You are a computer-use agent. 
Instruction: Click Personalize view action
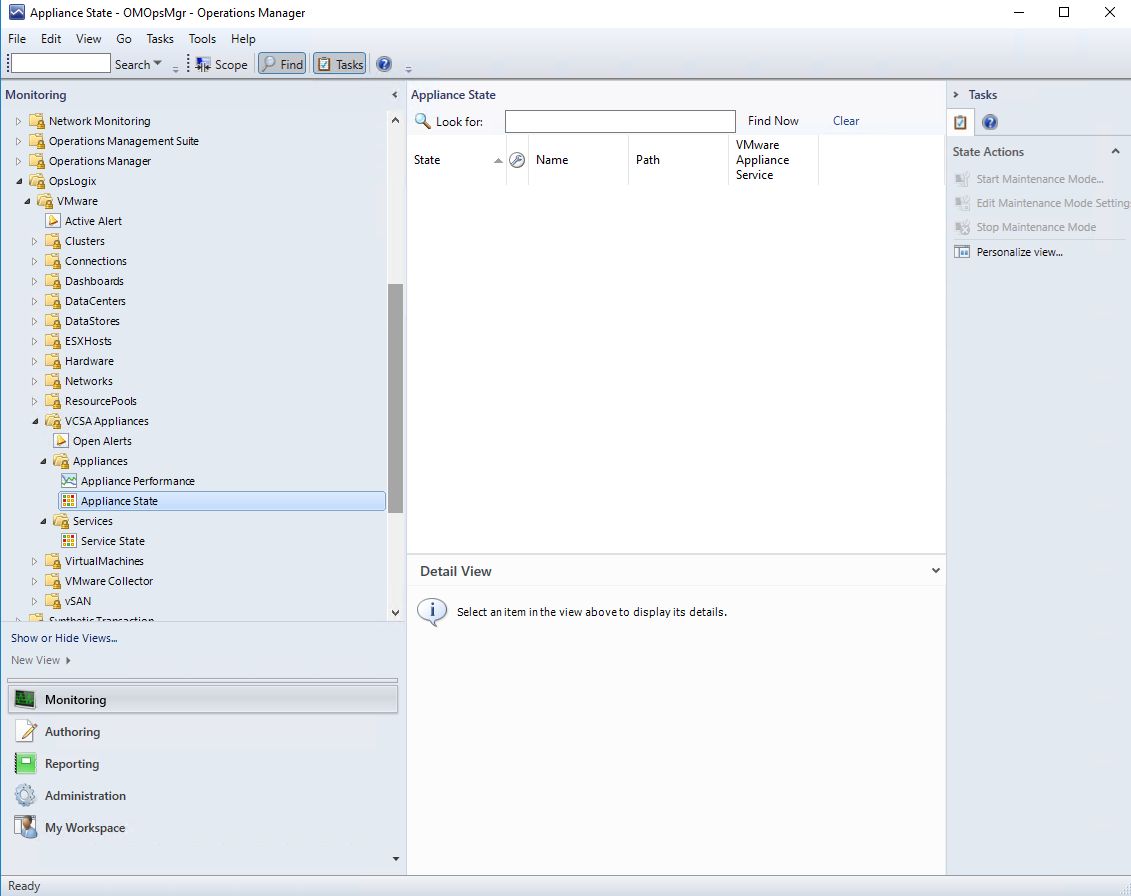pyautogui.click(x=1019, y=252)
